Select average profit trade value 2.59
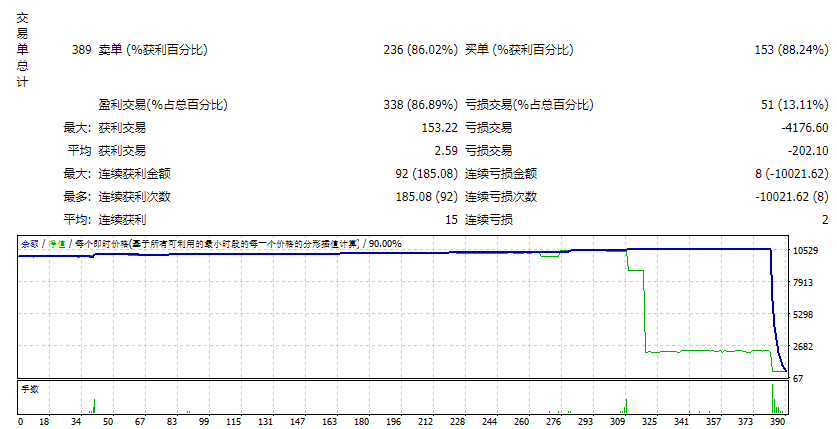The image size is (837, 429). pyautogui.click(x=446, y=151)
